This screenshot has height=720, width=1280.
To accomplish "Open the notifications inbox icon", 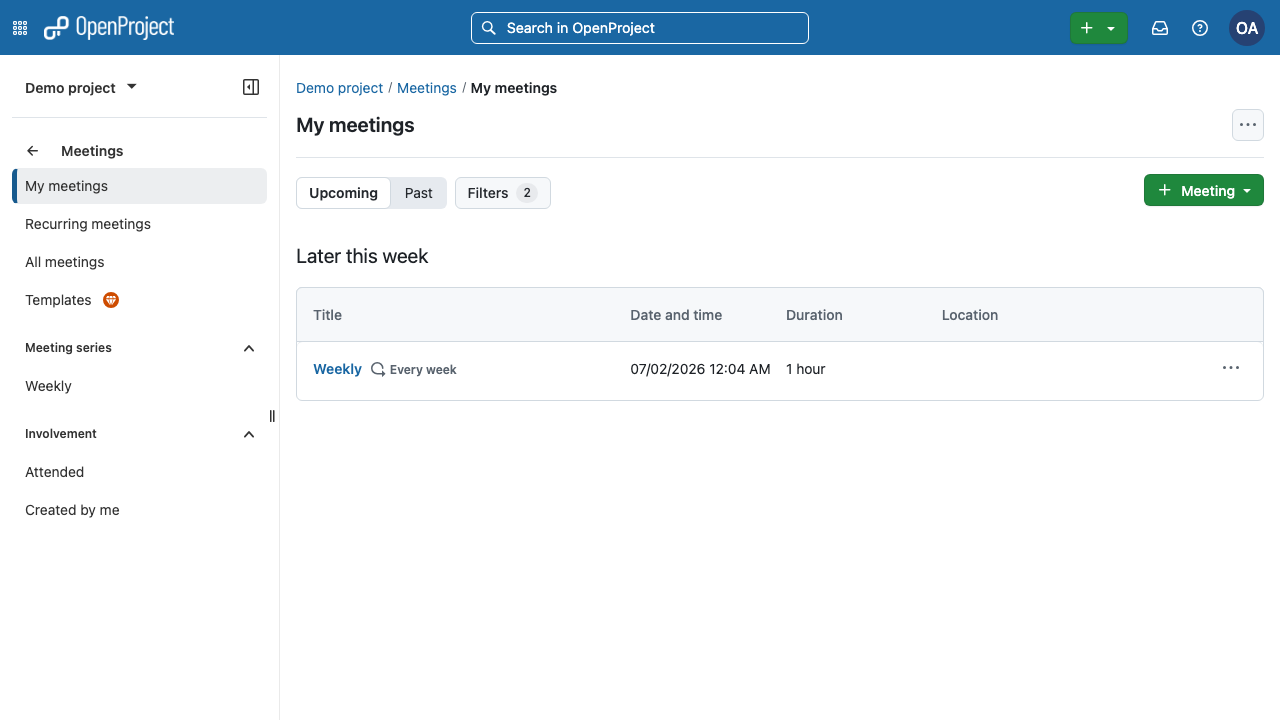I will pyautogui.click(x=1160, y=28).
